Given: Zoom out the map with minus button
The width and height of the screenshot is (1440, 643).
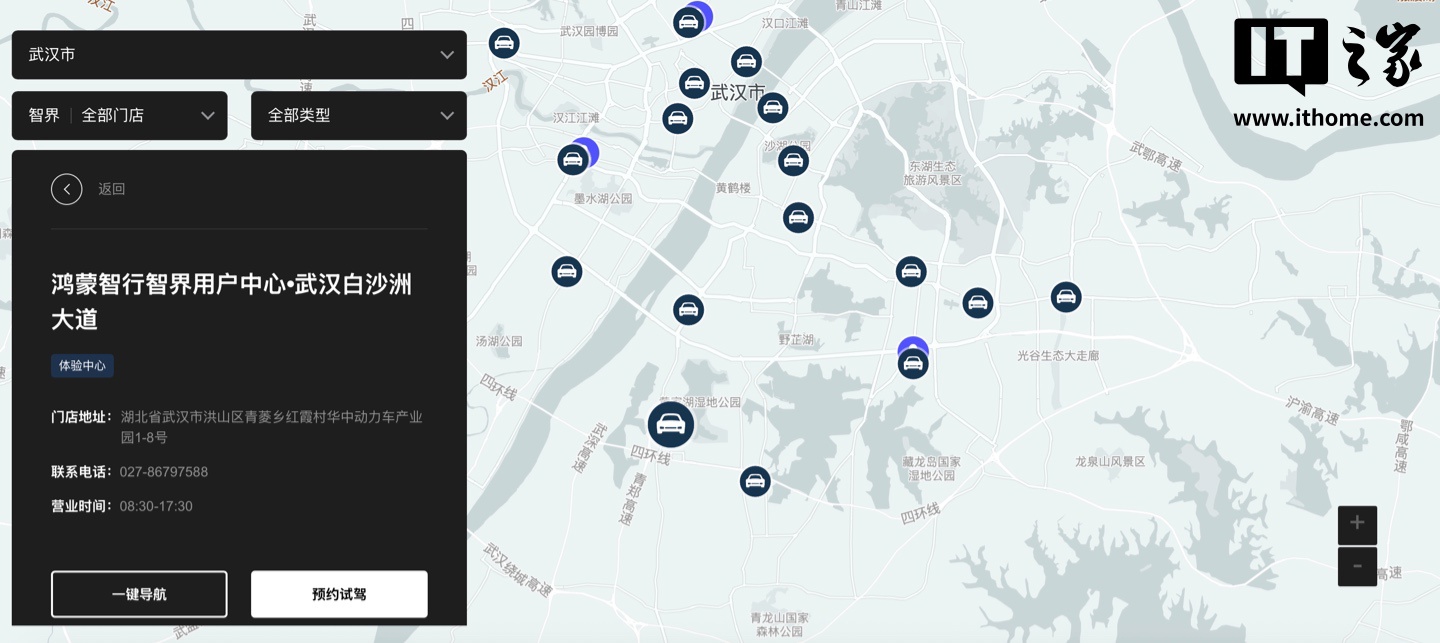Looking at the screenshot, I should [1357, 566].
